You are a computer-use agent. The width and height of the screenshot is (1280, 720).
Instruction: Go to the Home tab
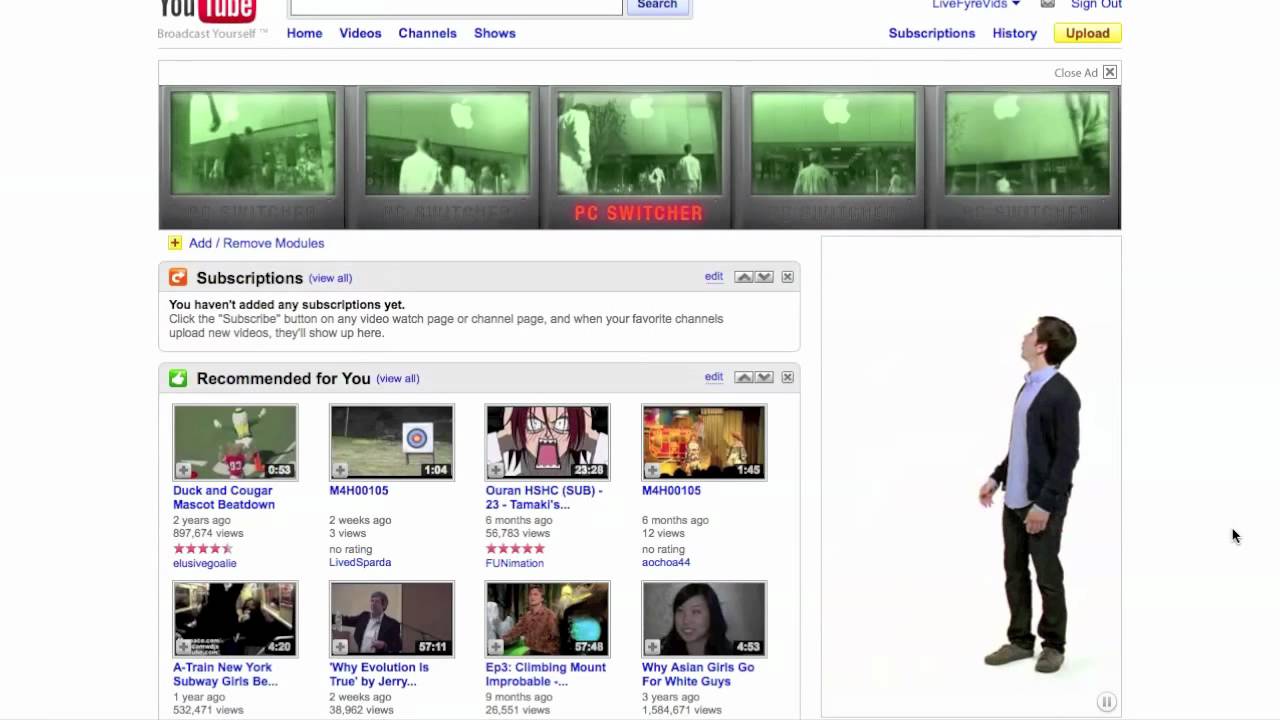tap(304, 33)
